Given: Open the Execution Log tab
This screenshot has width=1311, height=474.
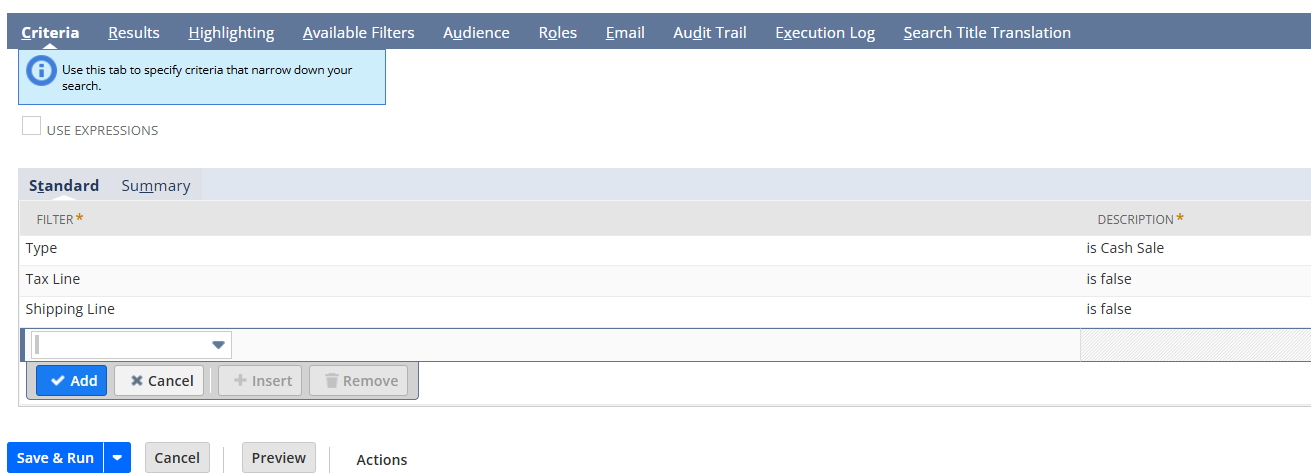Looking at the screenshot, I should (x=825, y=33).
